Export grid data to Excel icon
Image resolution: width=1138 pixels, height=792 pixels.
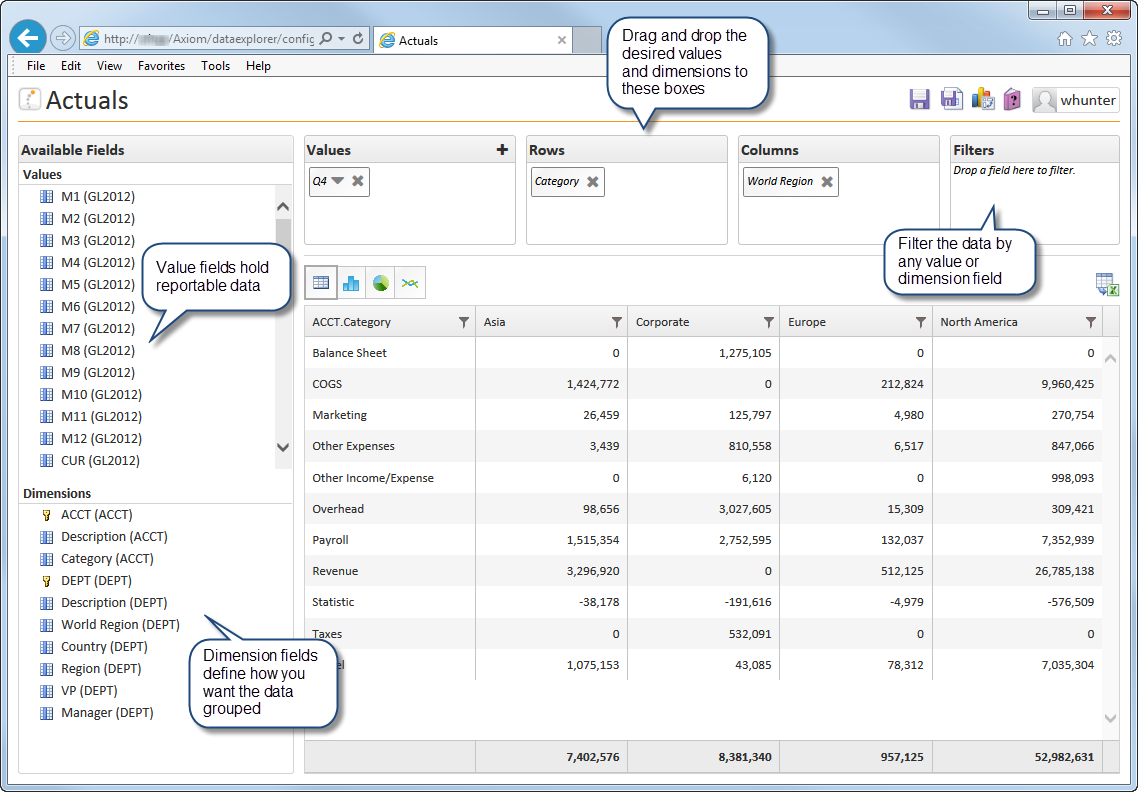(1107, 284)
